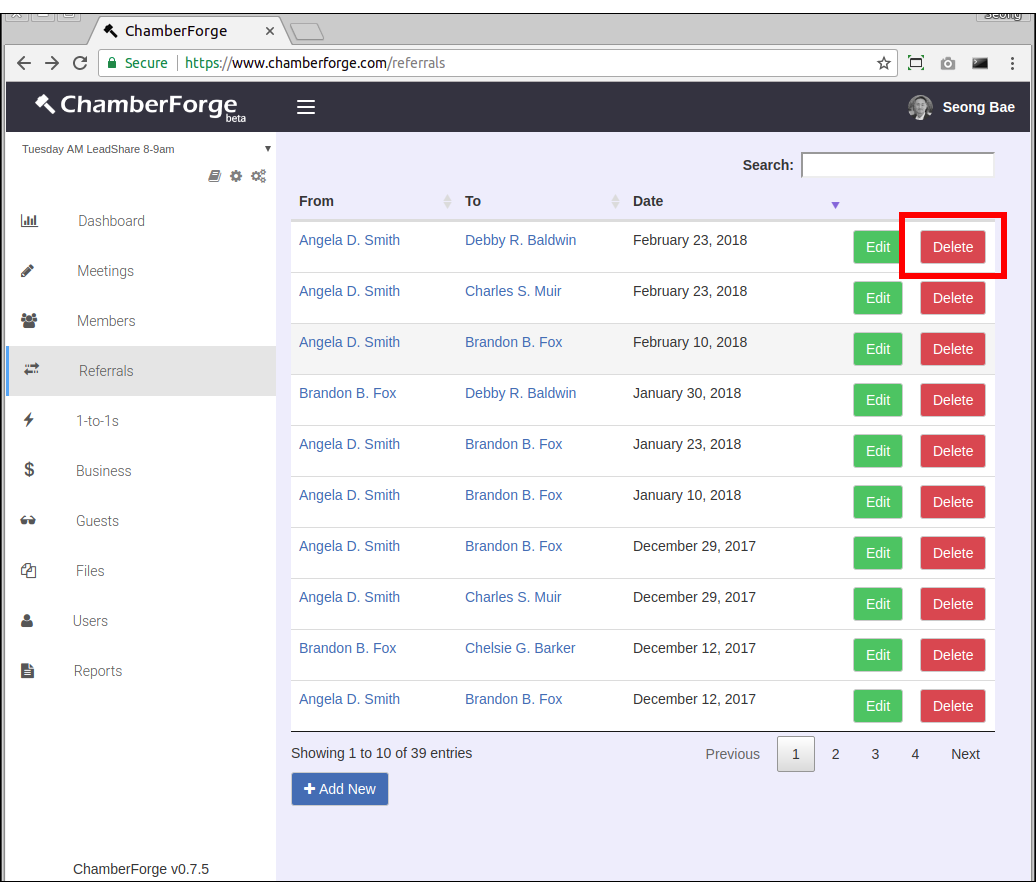Click the single gear settings icon
Viewport: 1036px width, 895px height.
pos(236,176)
